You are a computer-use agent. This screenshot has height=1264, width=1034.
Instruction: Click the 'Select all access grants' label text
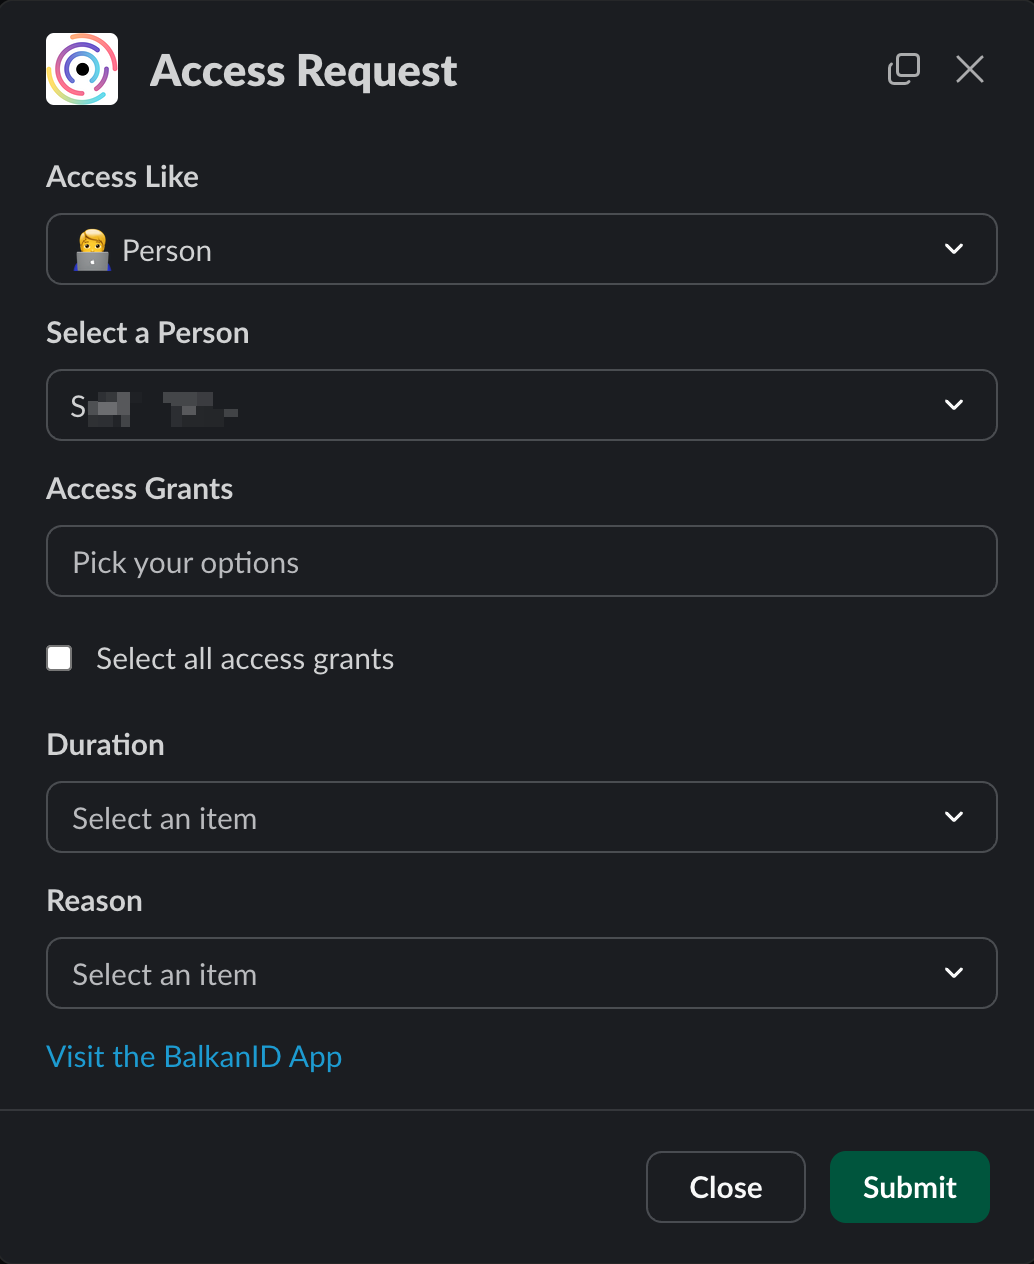click(x=245, y=659)
